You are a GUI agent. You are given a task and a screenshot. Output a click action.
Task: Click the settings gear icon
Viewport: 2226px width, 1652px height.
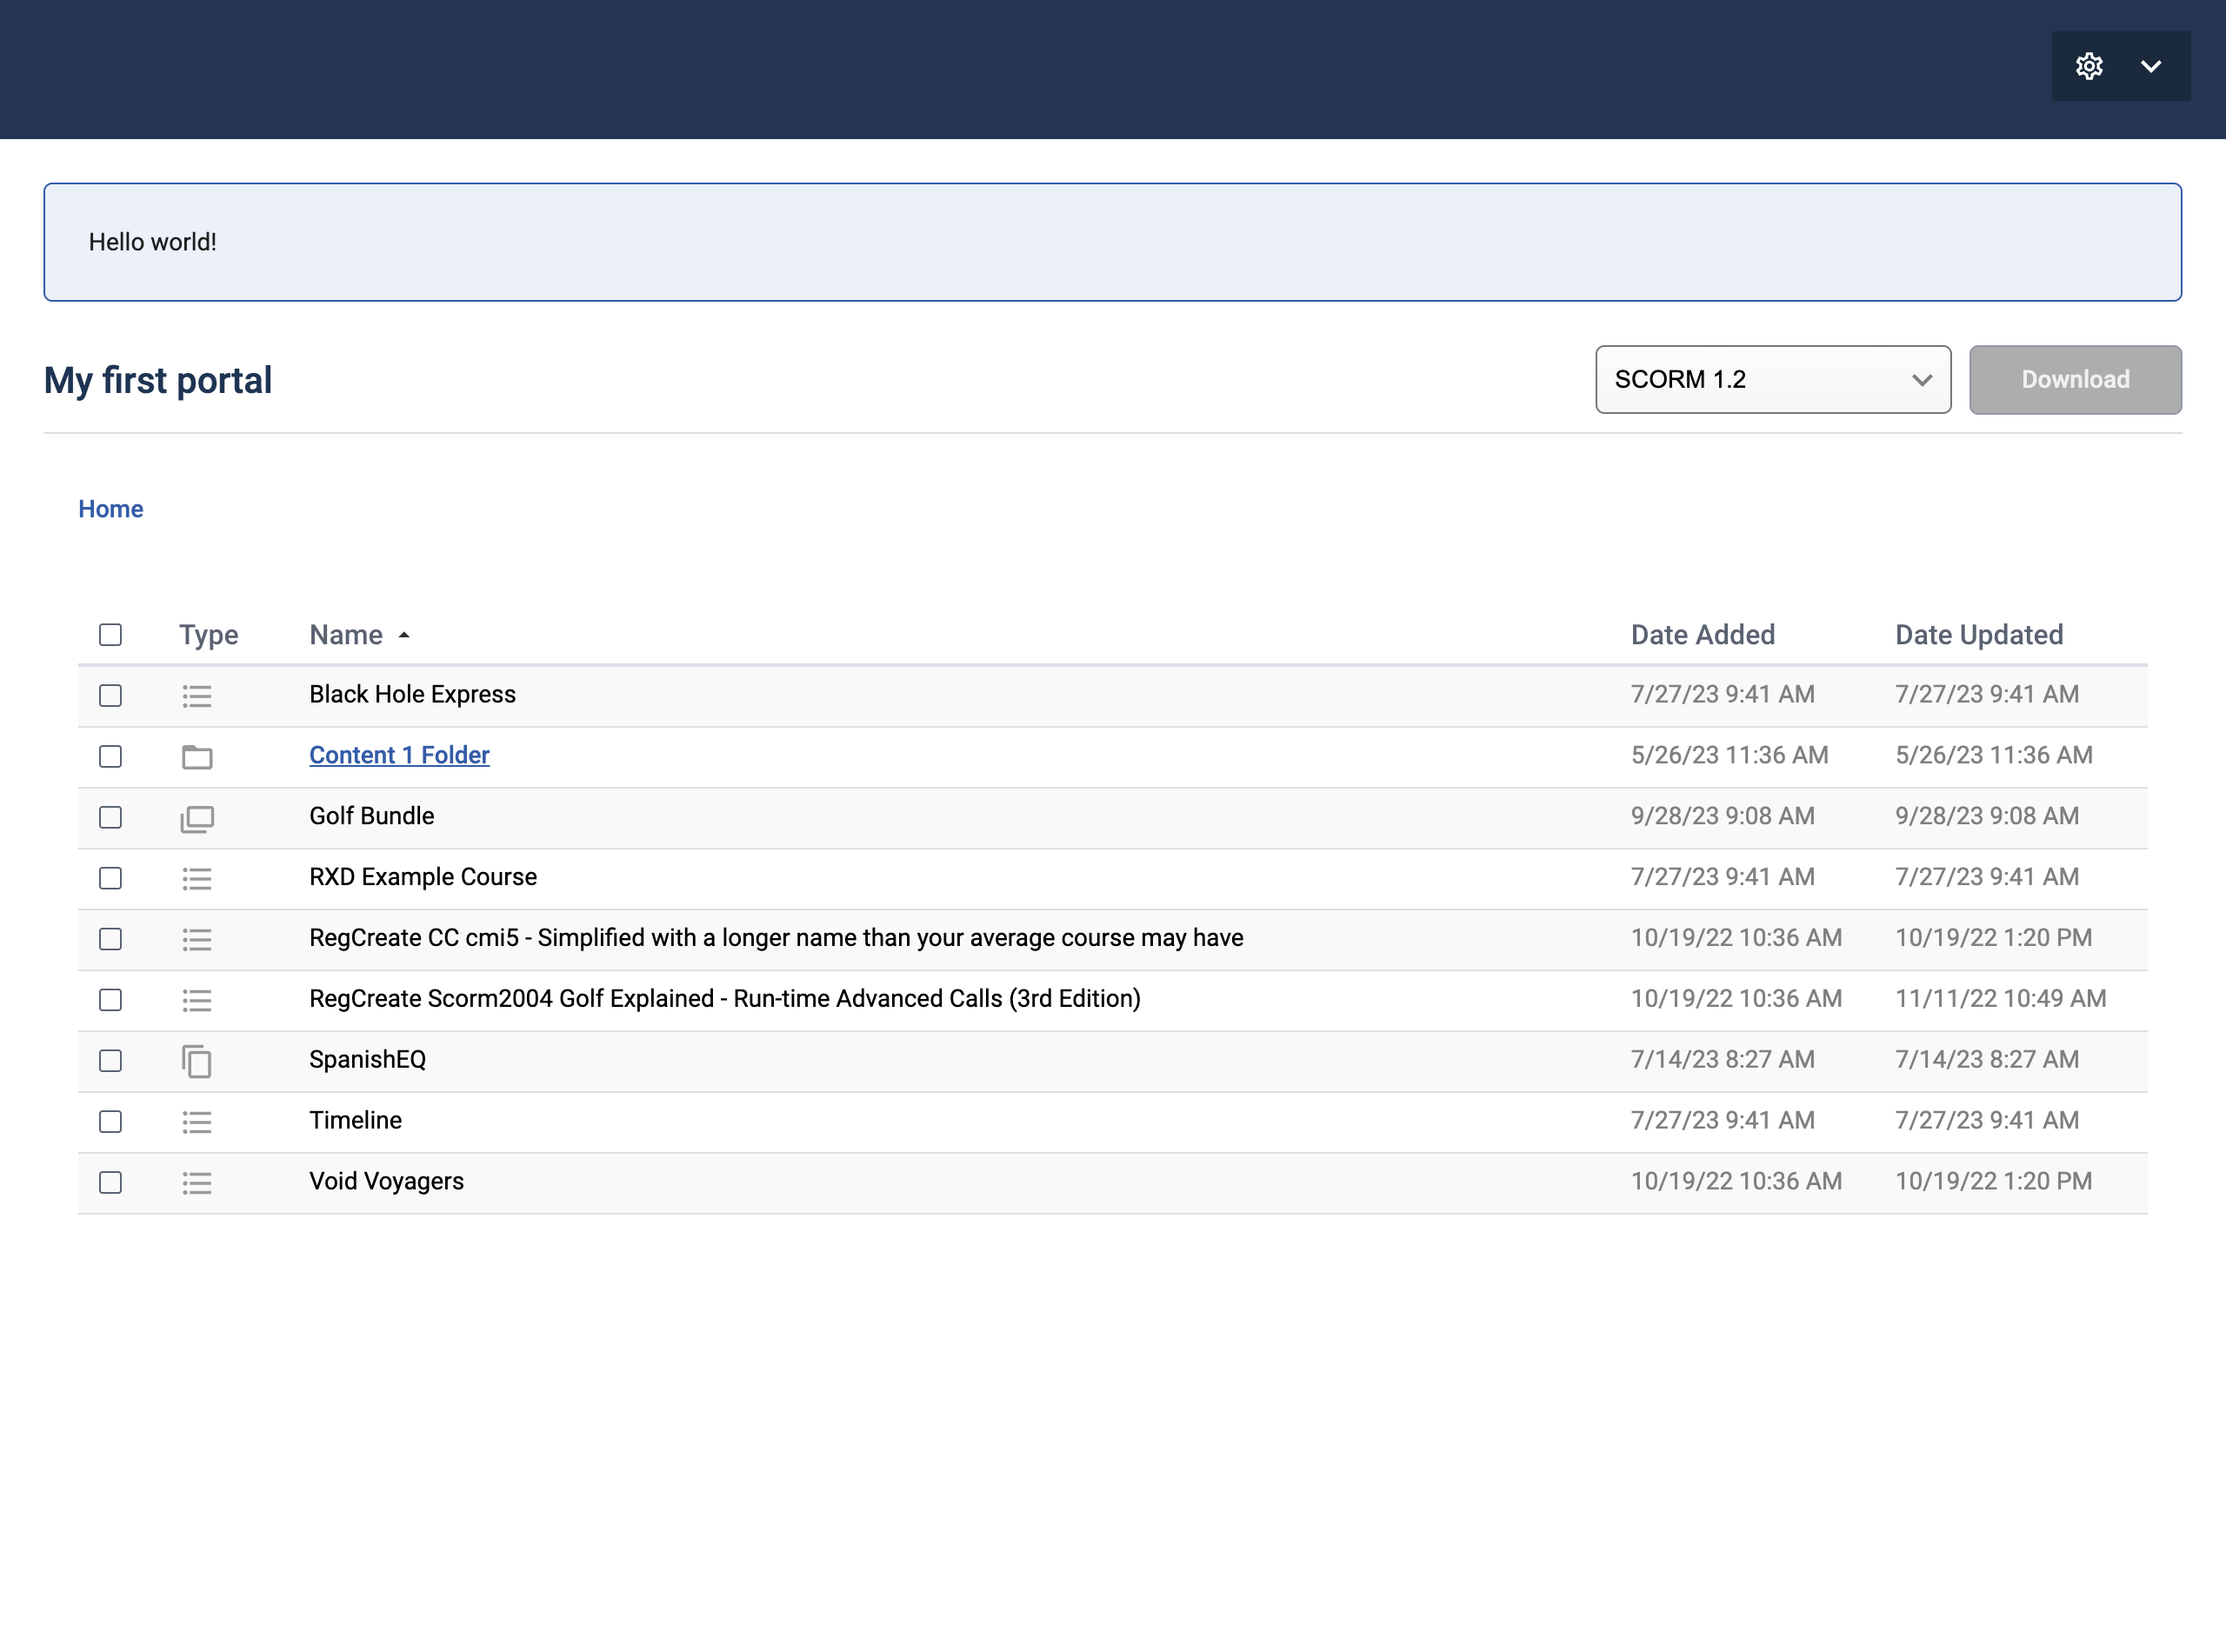[2088, 66]
